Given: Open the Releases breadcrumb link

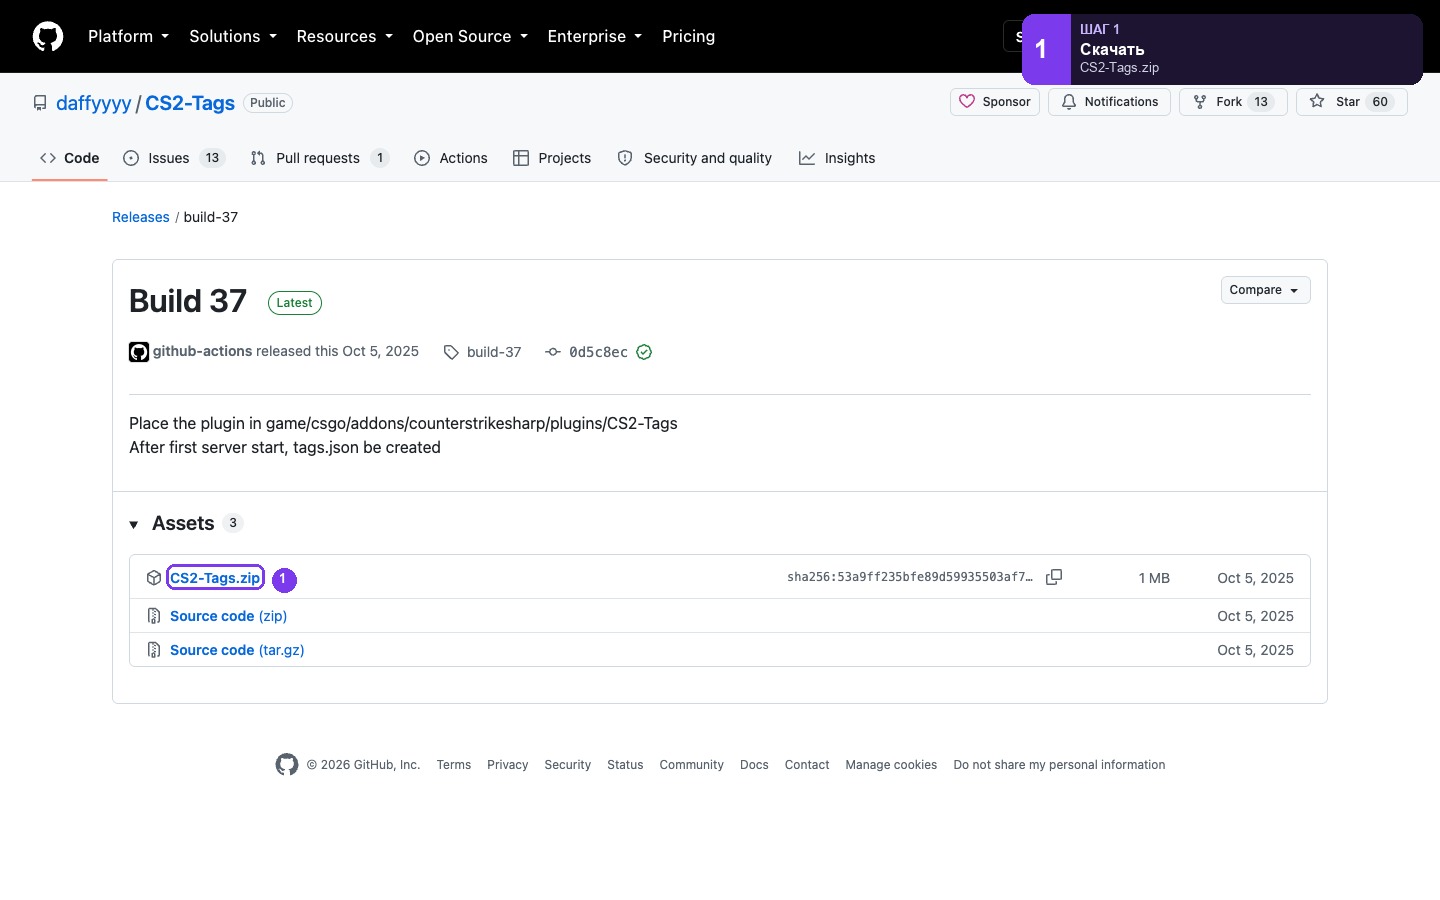Looking at the screenshot, I should click(141, 217).
